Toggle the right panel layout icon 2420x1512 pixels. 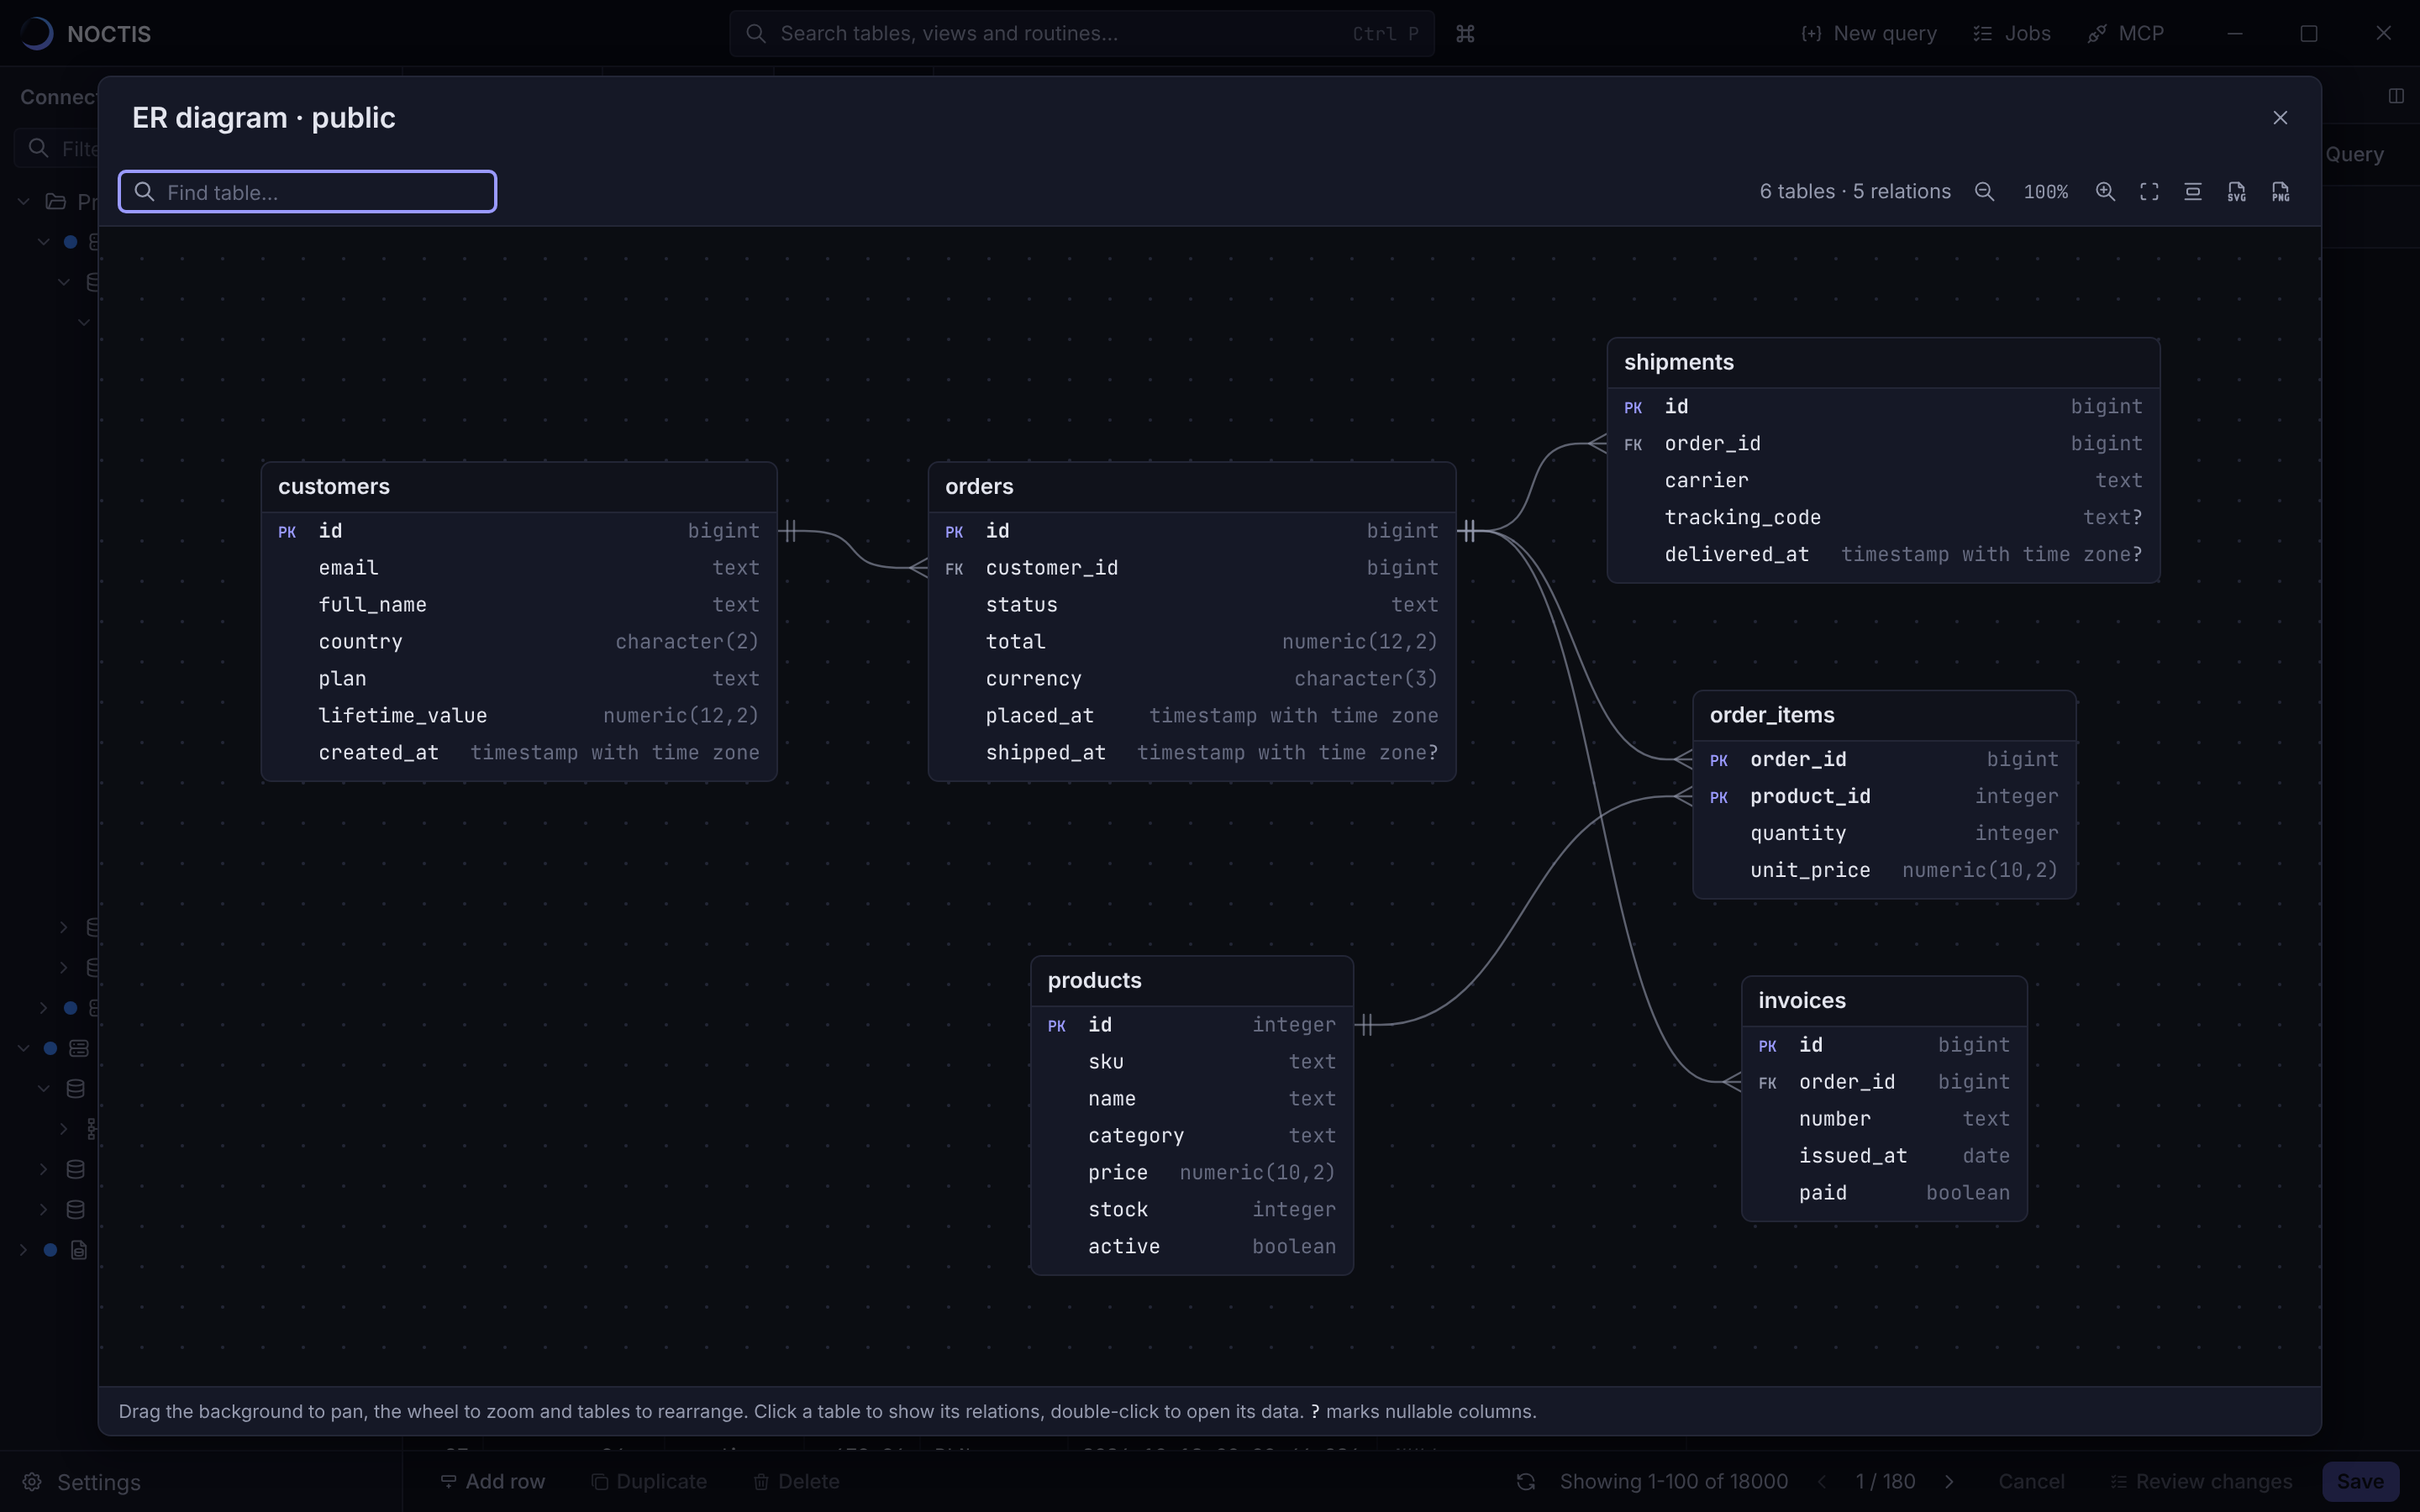pyautogui.click(x=2396, y=96)
